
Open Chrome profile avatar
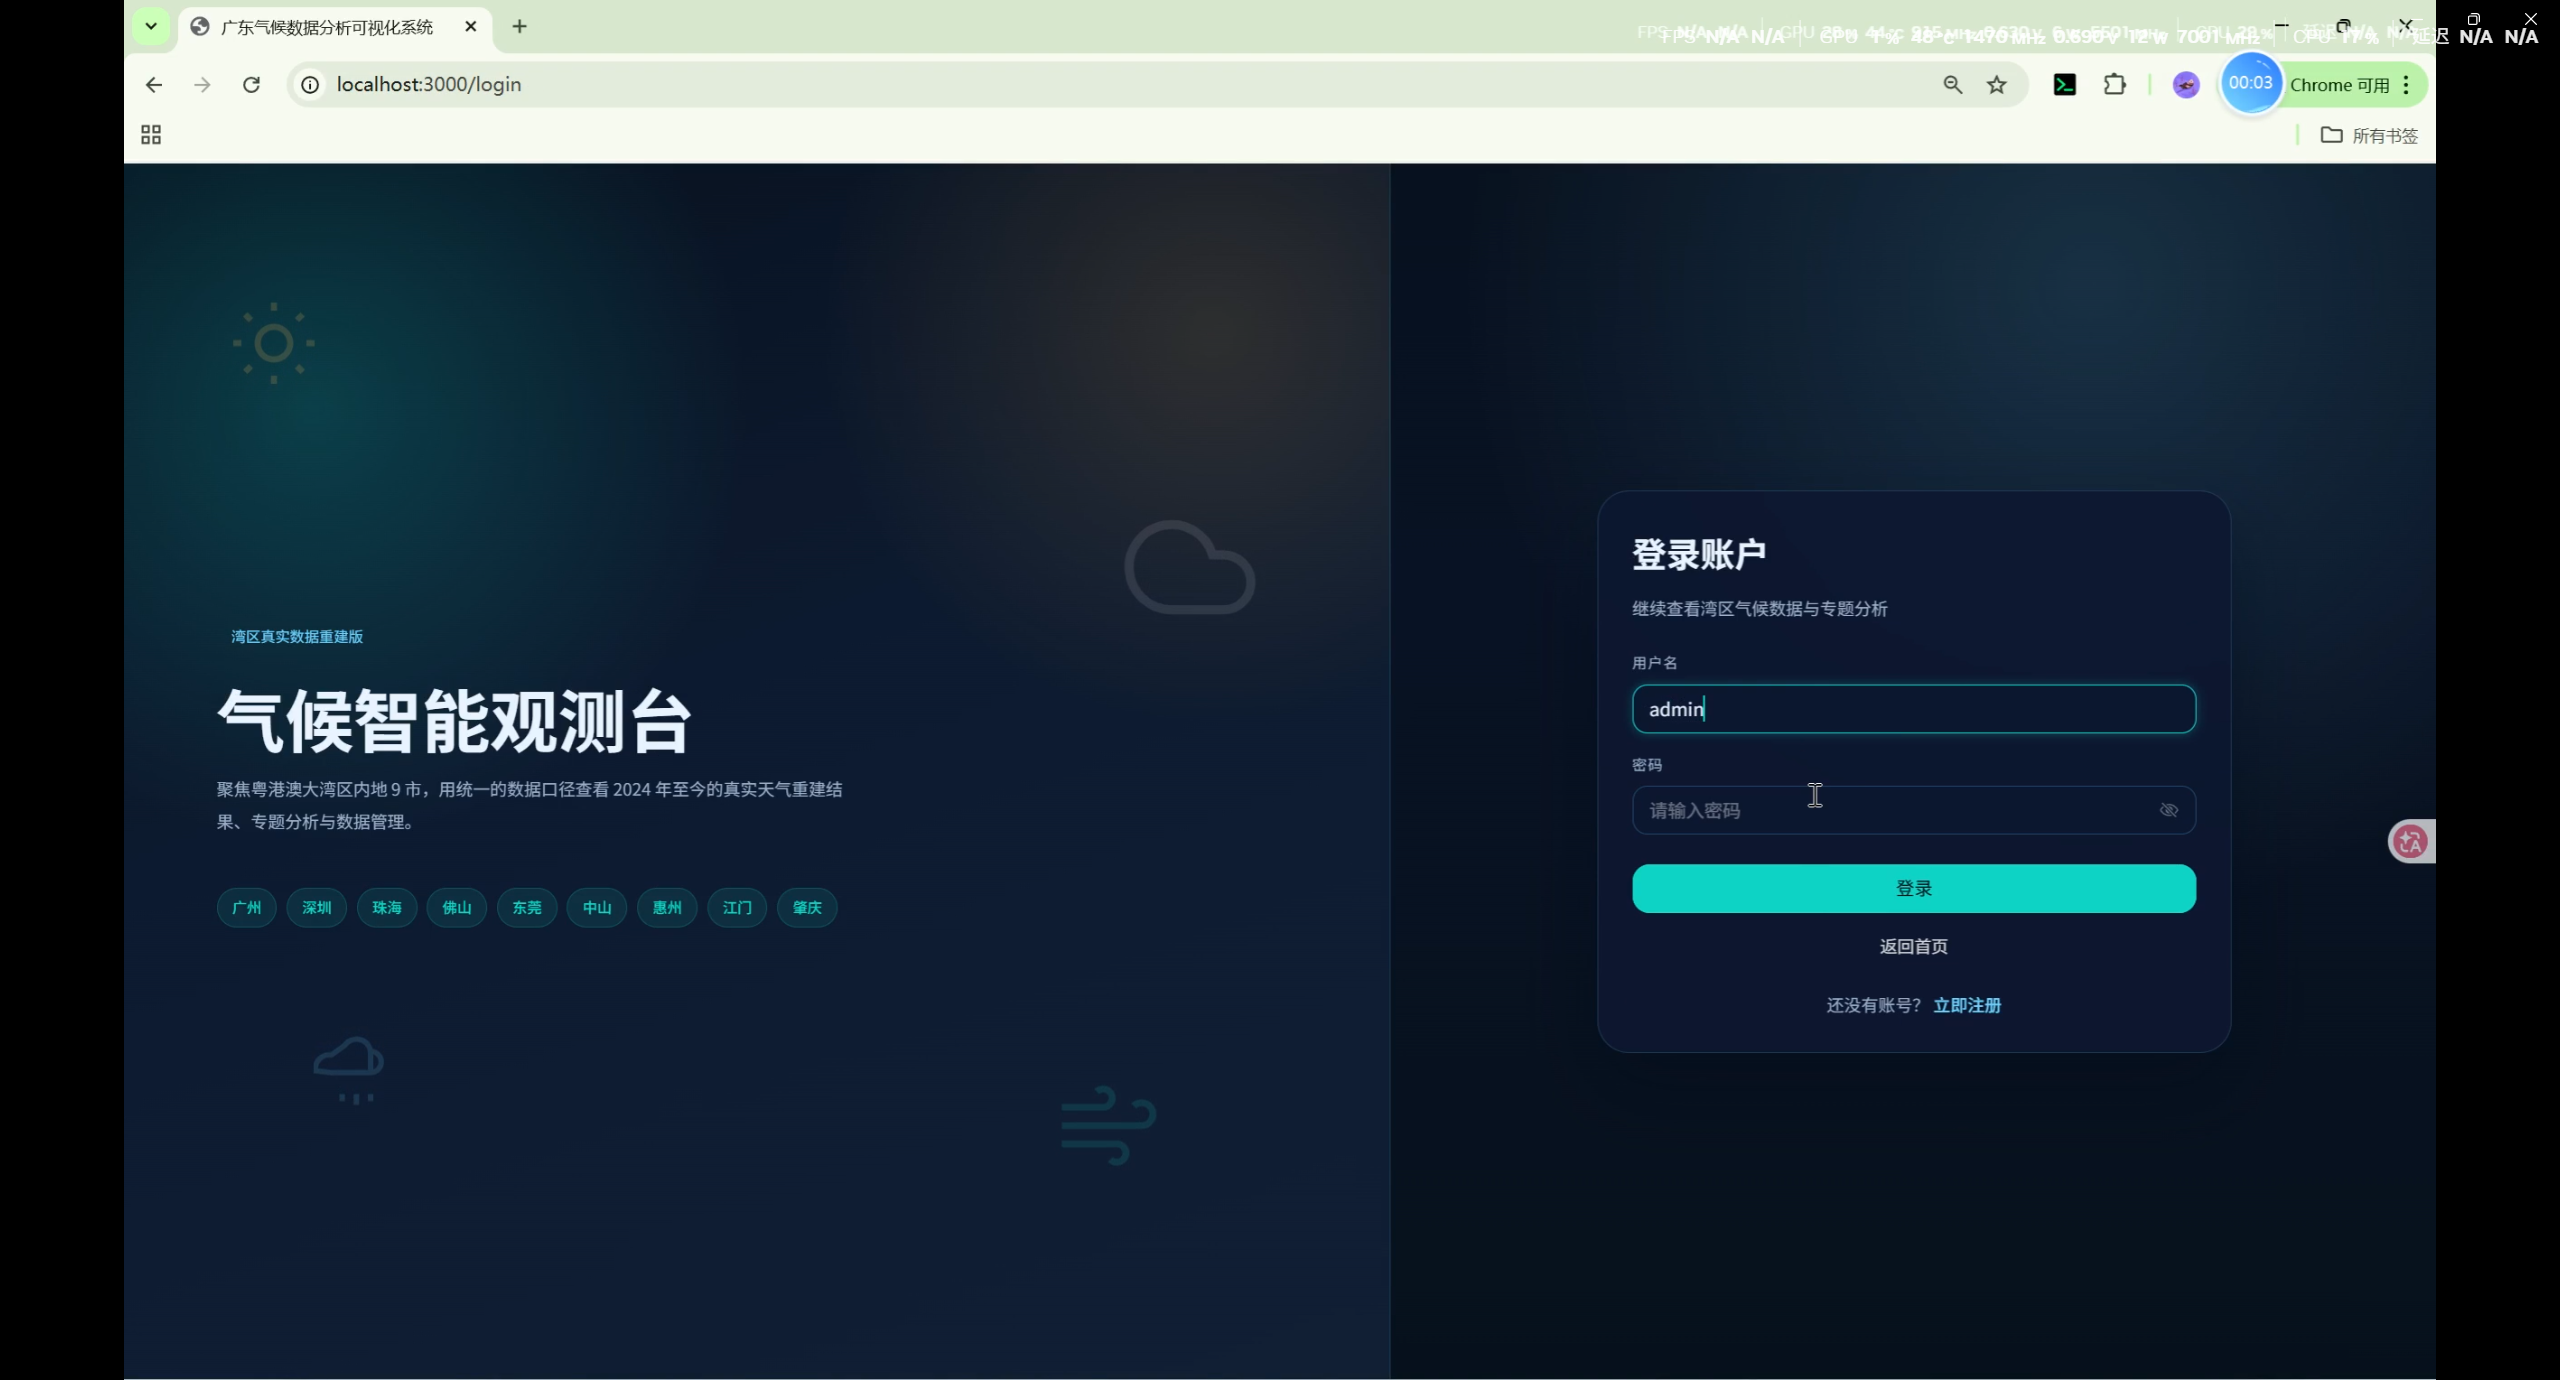[x=2185, y=85]
